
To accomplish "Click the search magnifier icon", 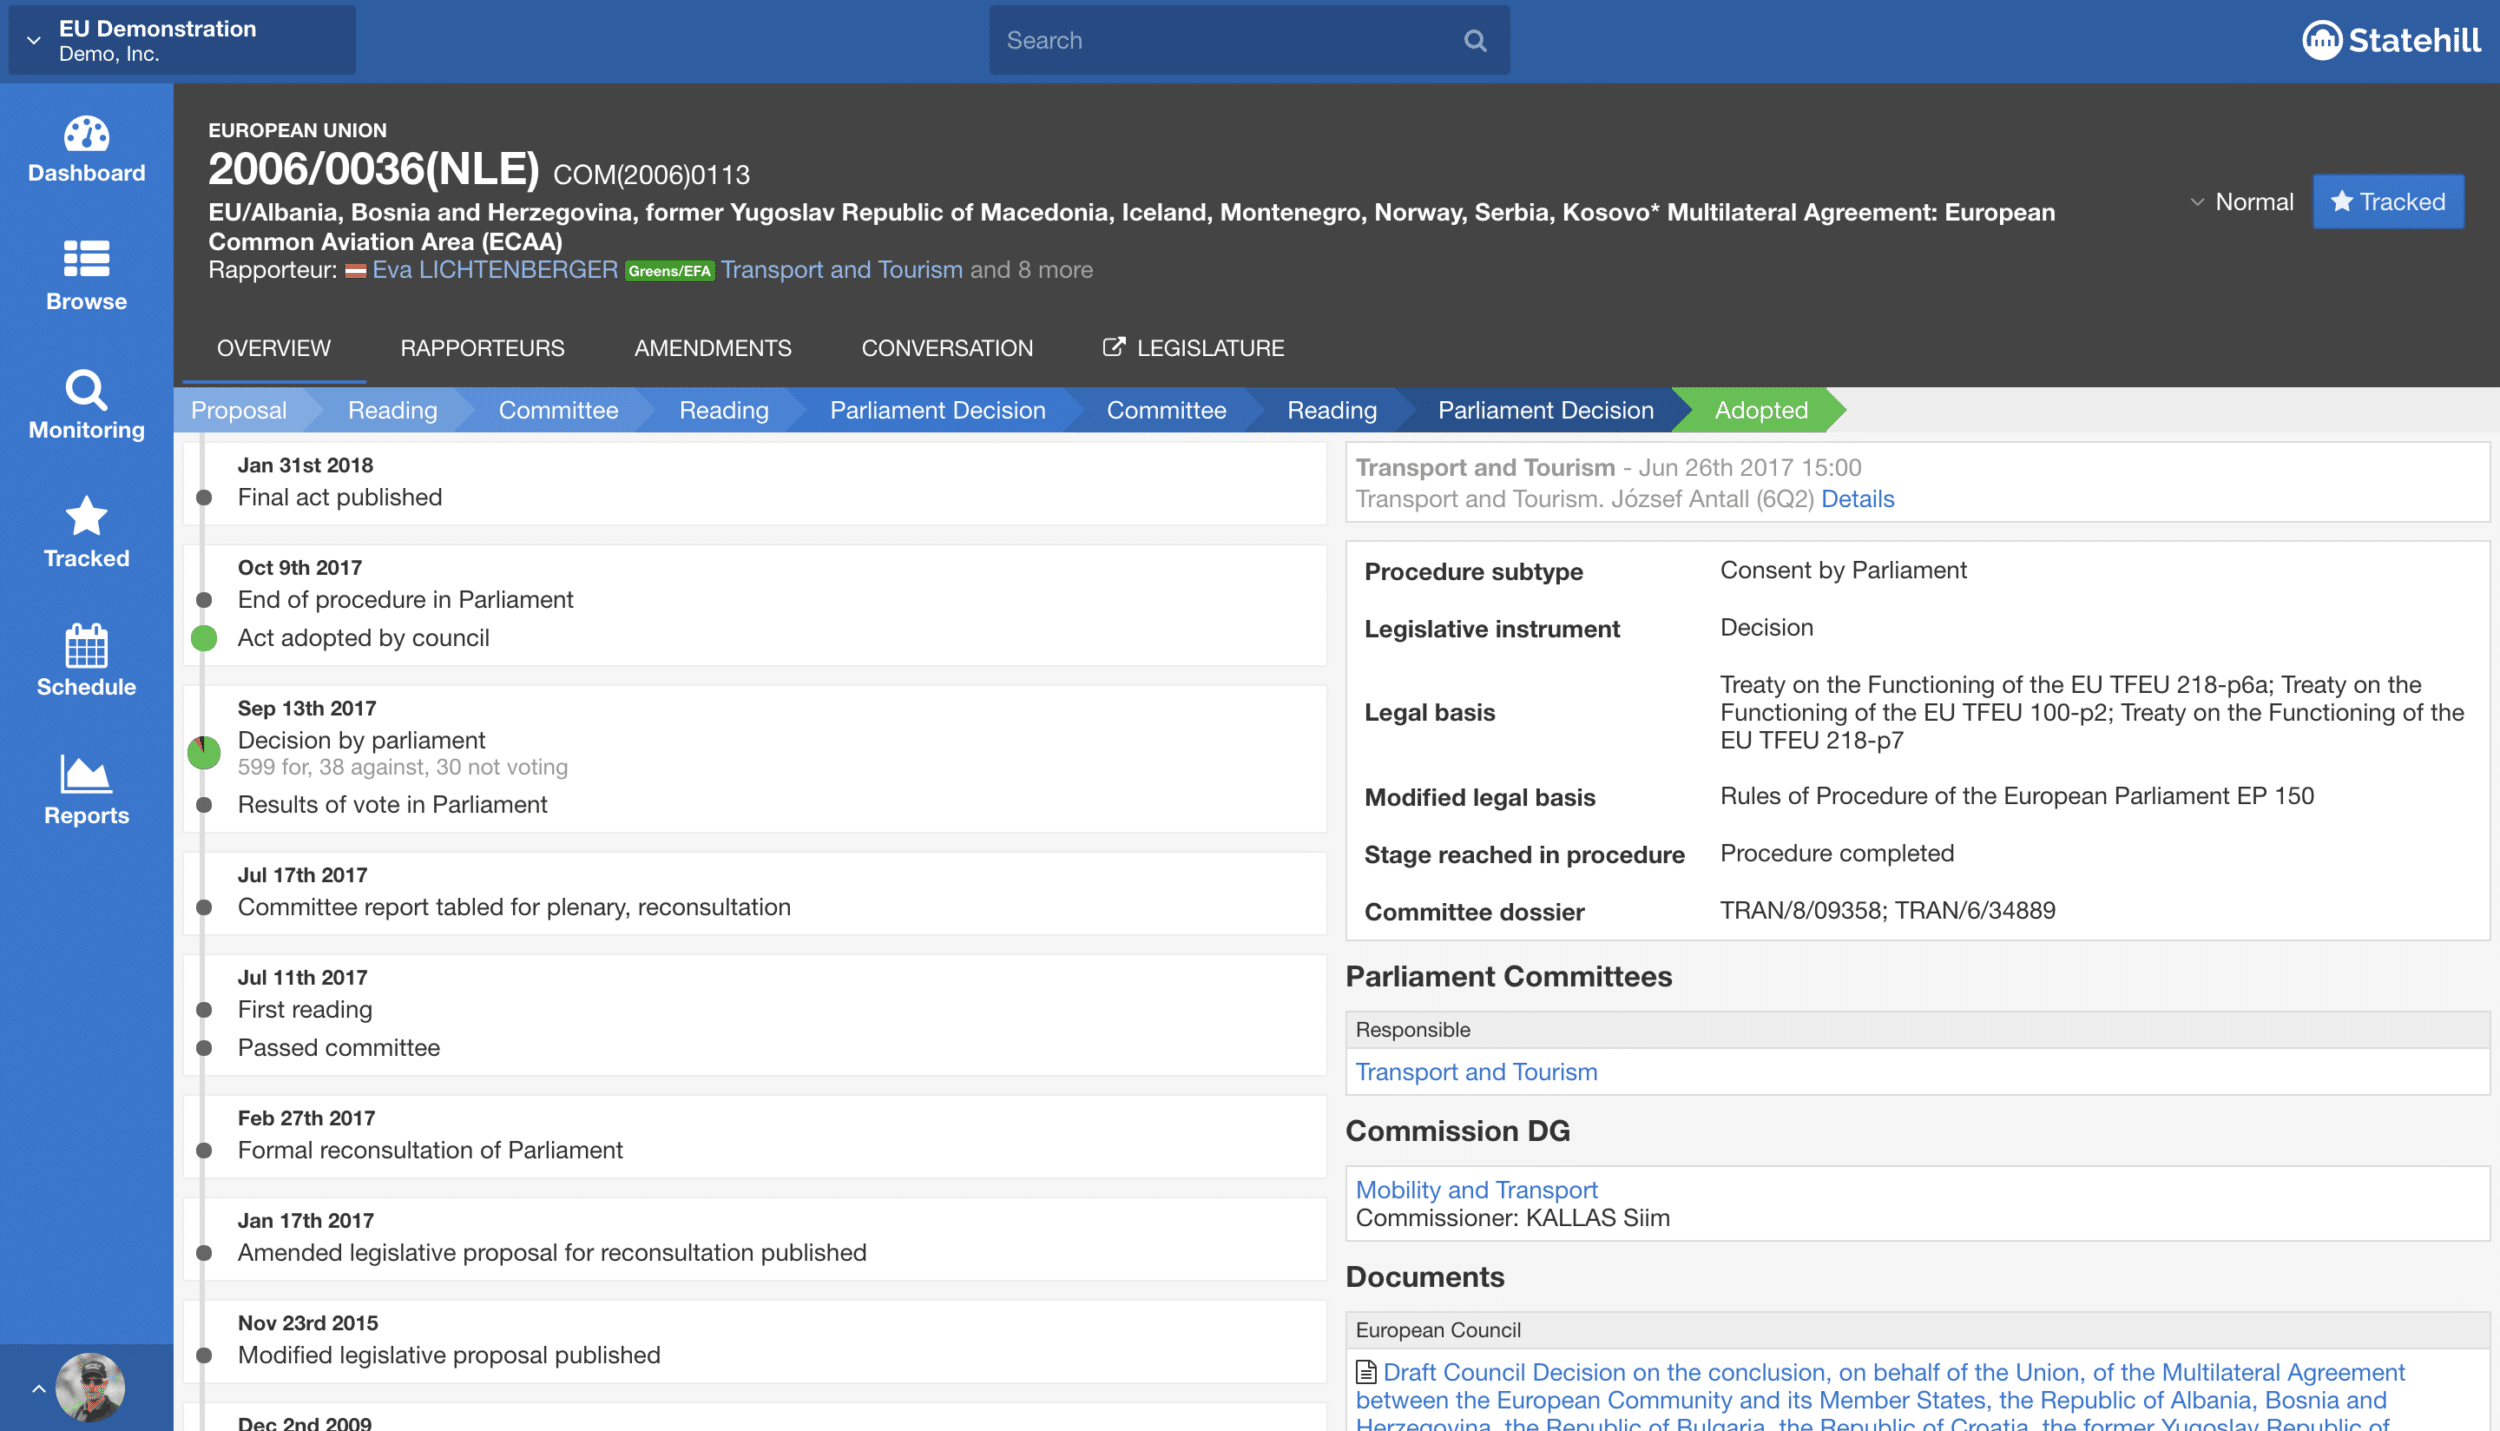I will (1475, 41).
